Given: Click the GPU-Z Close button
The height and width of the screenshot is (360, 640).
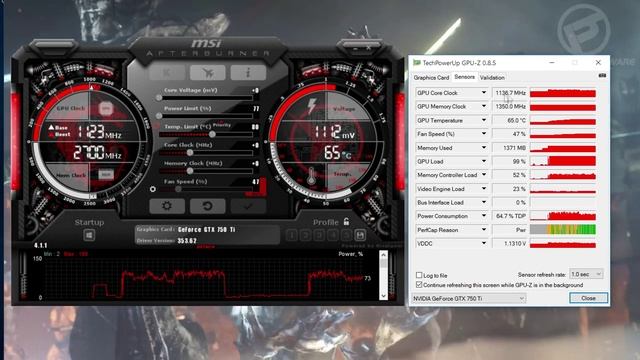Looking at the screenshot, I should coord(588,298).
